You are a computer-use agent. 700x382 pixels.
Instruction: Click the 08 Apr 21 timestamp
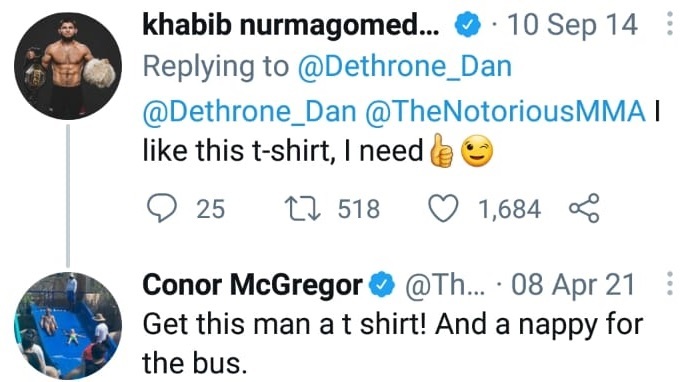[x=573, y=285]
